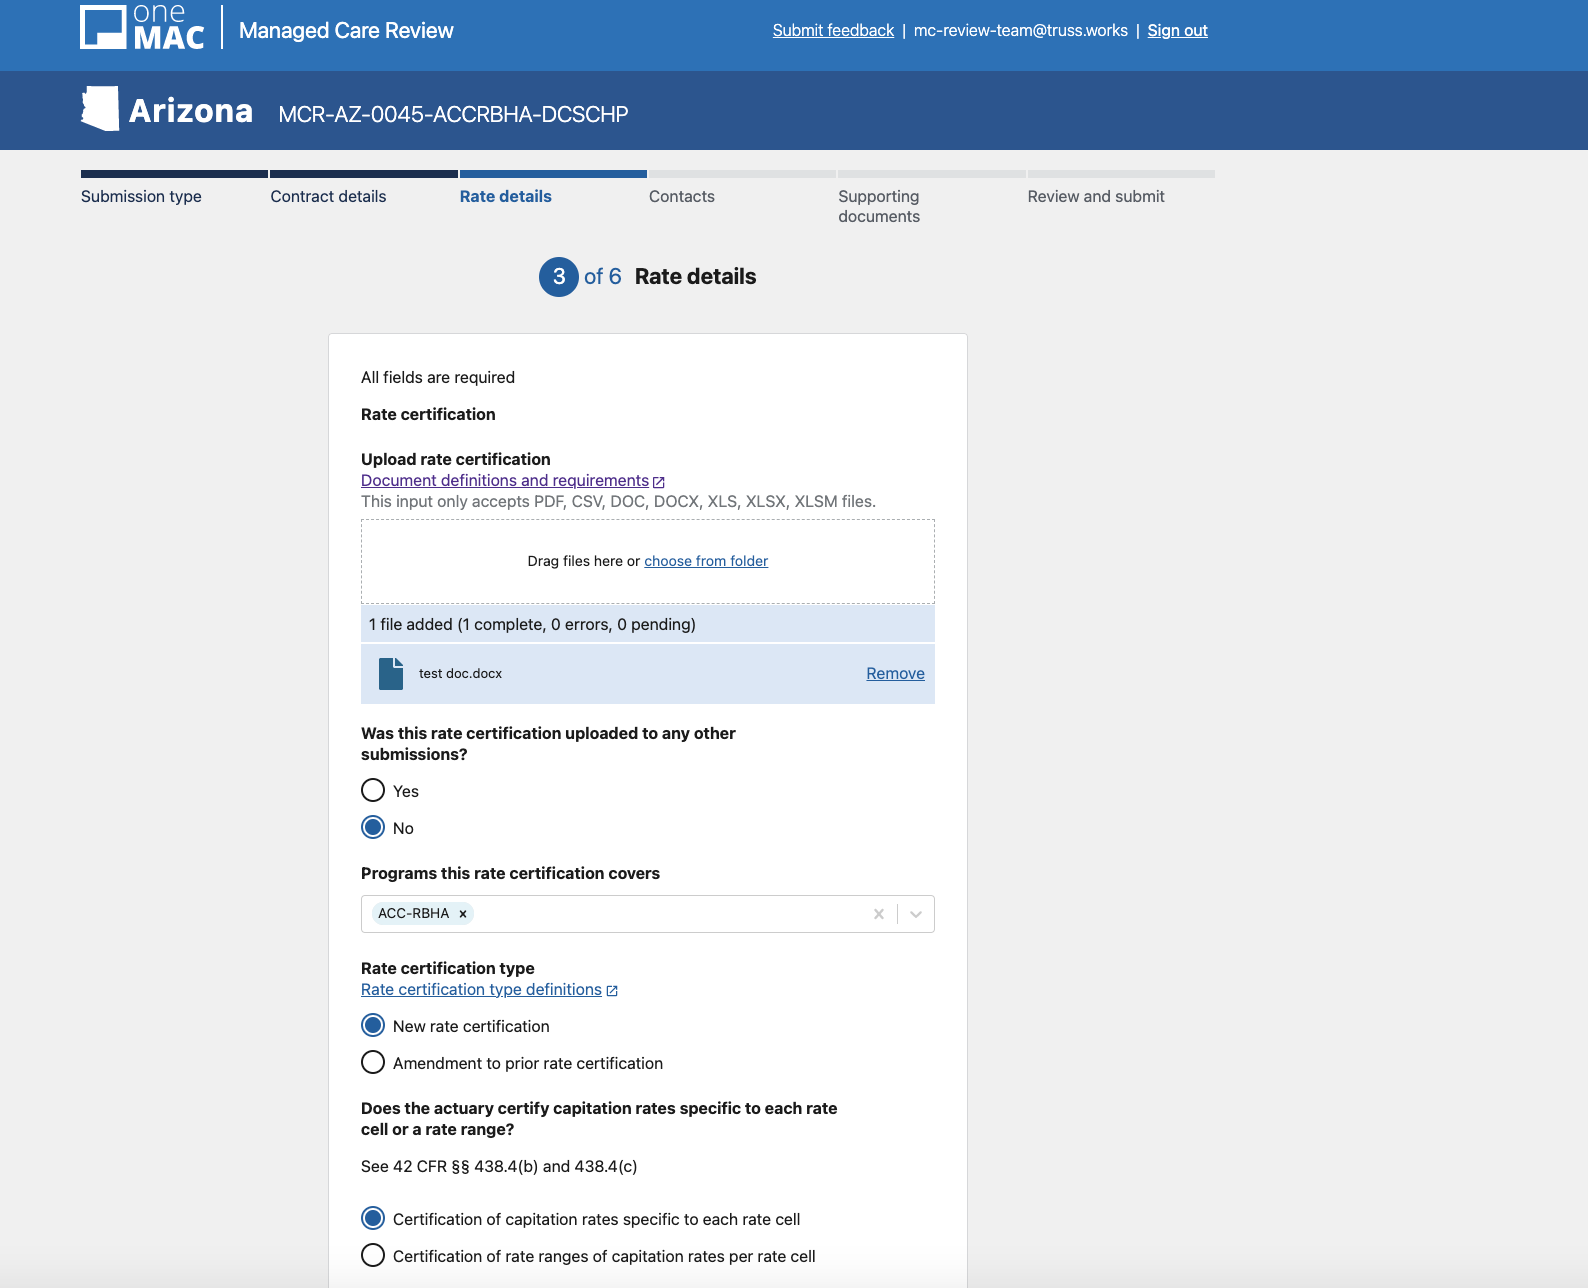Select Yes for uploaded to other submissions

(373, 791)
